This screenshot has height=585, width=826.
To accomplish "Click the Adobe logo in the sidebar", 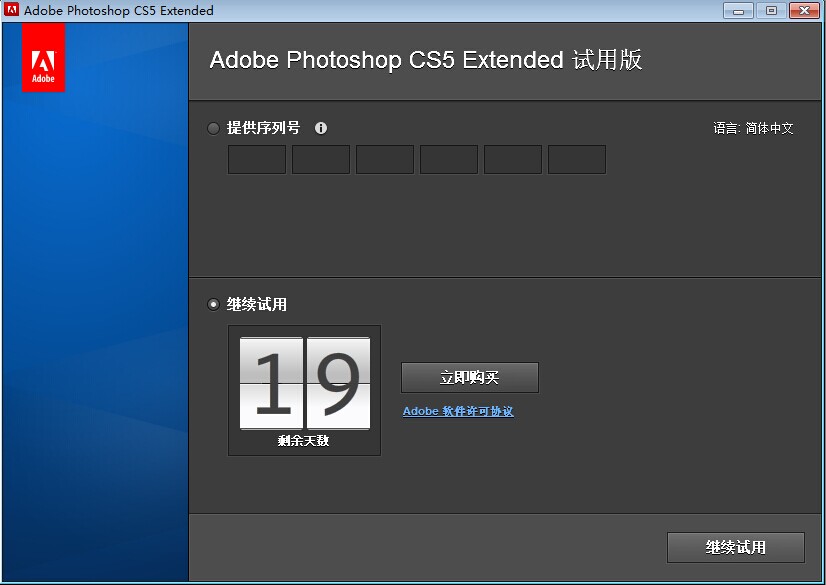I will click(x=43, y=57).
